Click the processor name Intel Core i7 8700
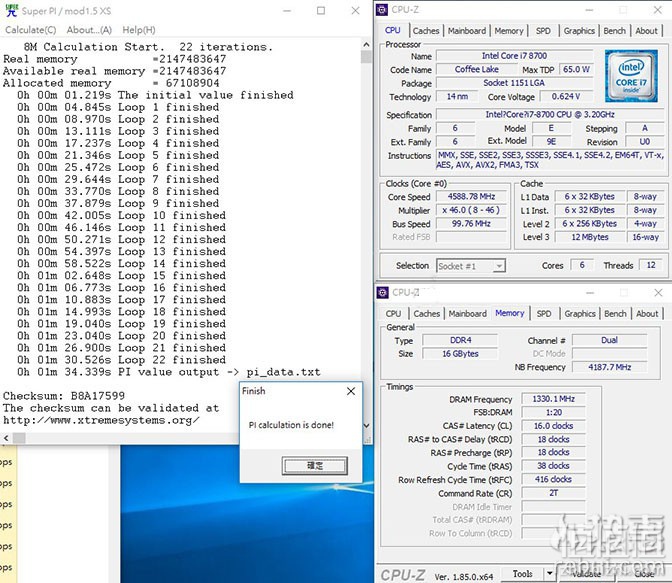The height and width of the screenshot is (583, 672). point(514,56)
